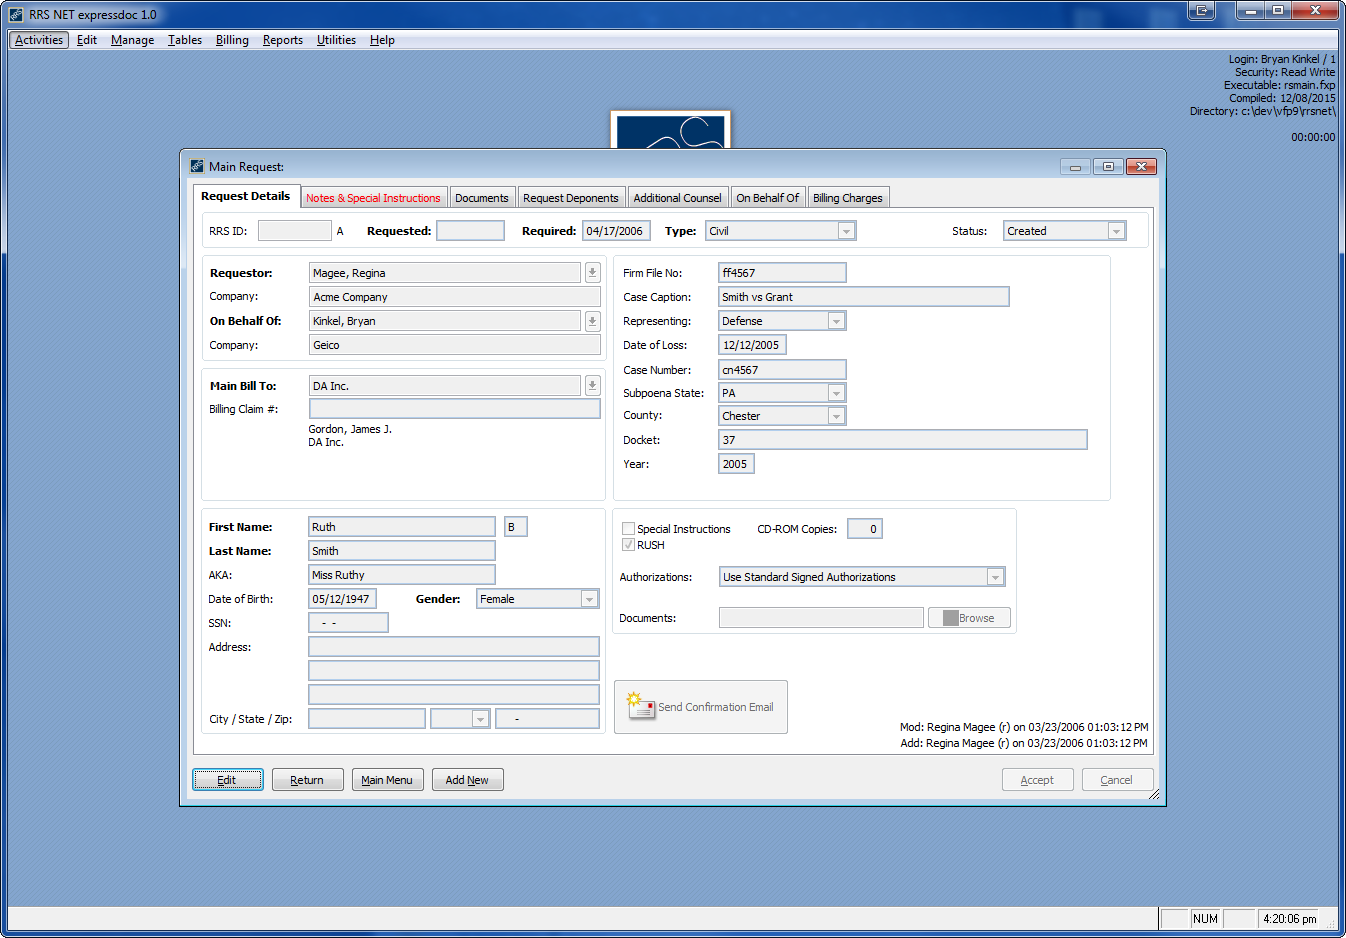1346x938 pixels.
Task: Click the restore icon left of the minimize button
Action: [1202, 10]
